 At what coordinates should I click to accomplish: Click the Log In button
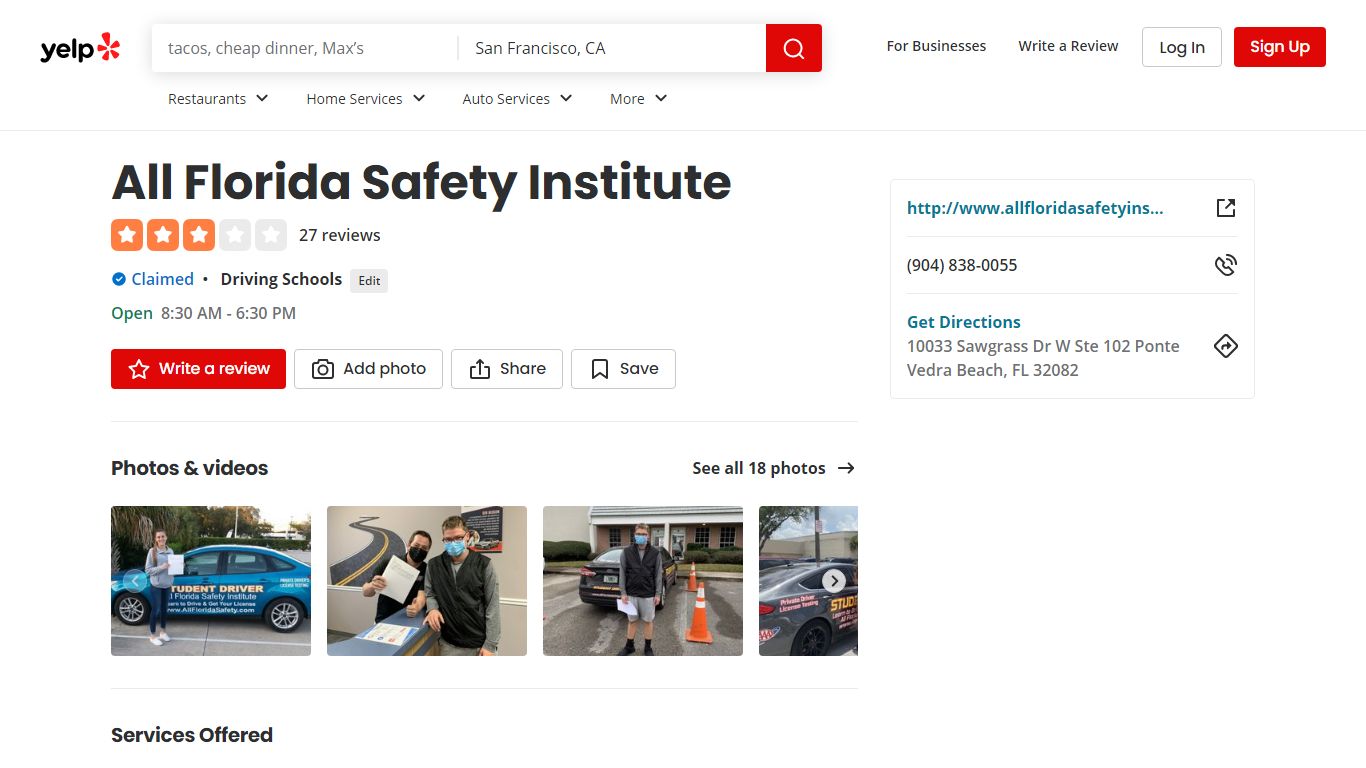(x=1182, y=47)
